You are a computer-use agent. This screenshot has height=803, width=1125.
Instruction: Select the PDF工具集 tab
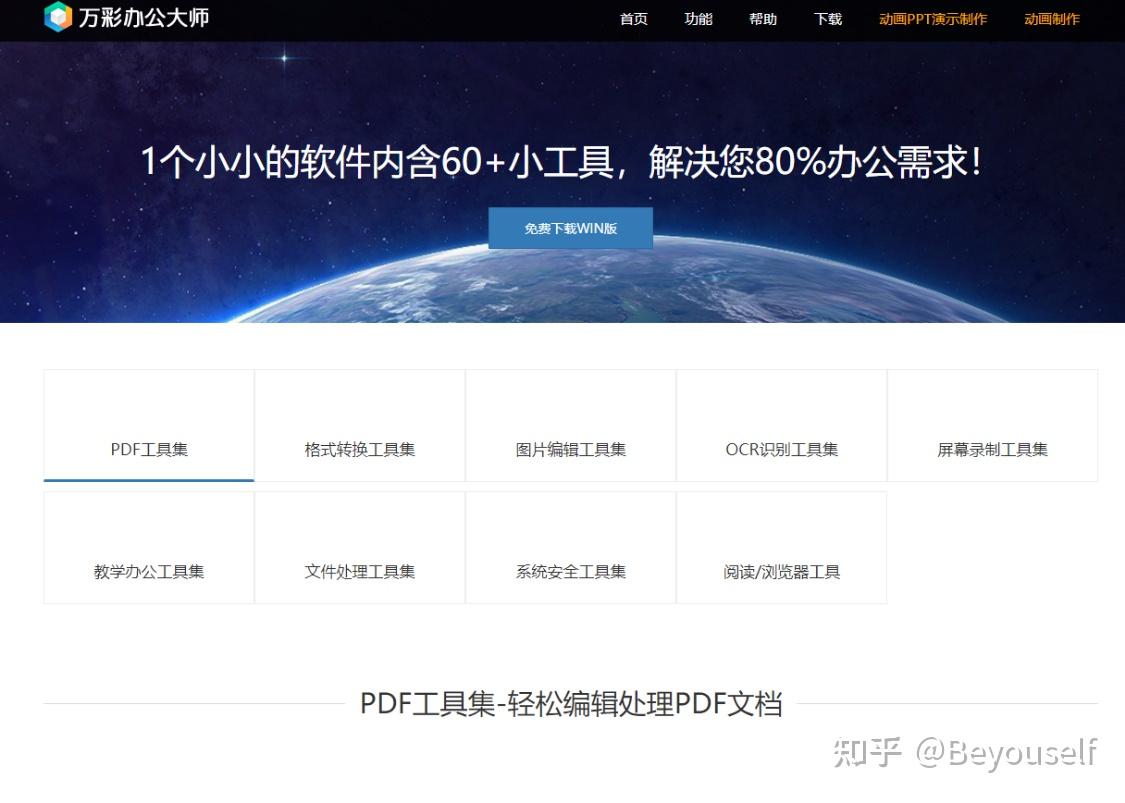(x=149, y=426)
